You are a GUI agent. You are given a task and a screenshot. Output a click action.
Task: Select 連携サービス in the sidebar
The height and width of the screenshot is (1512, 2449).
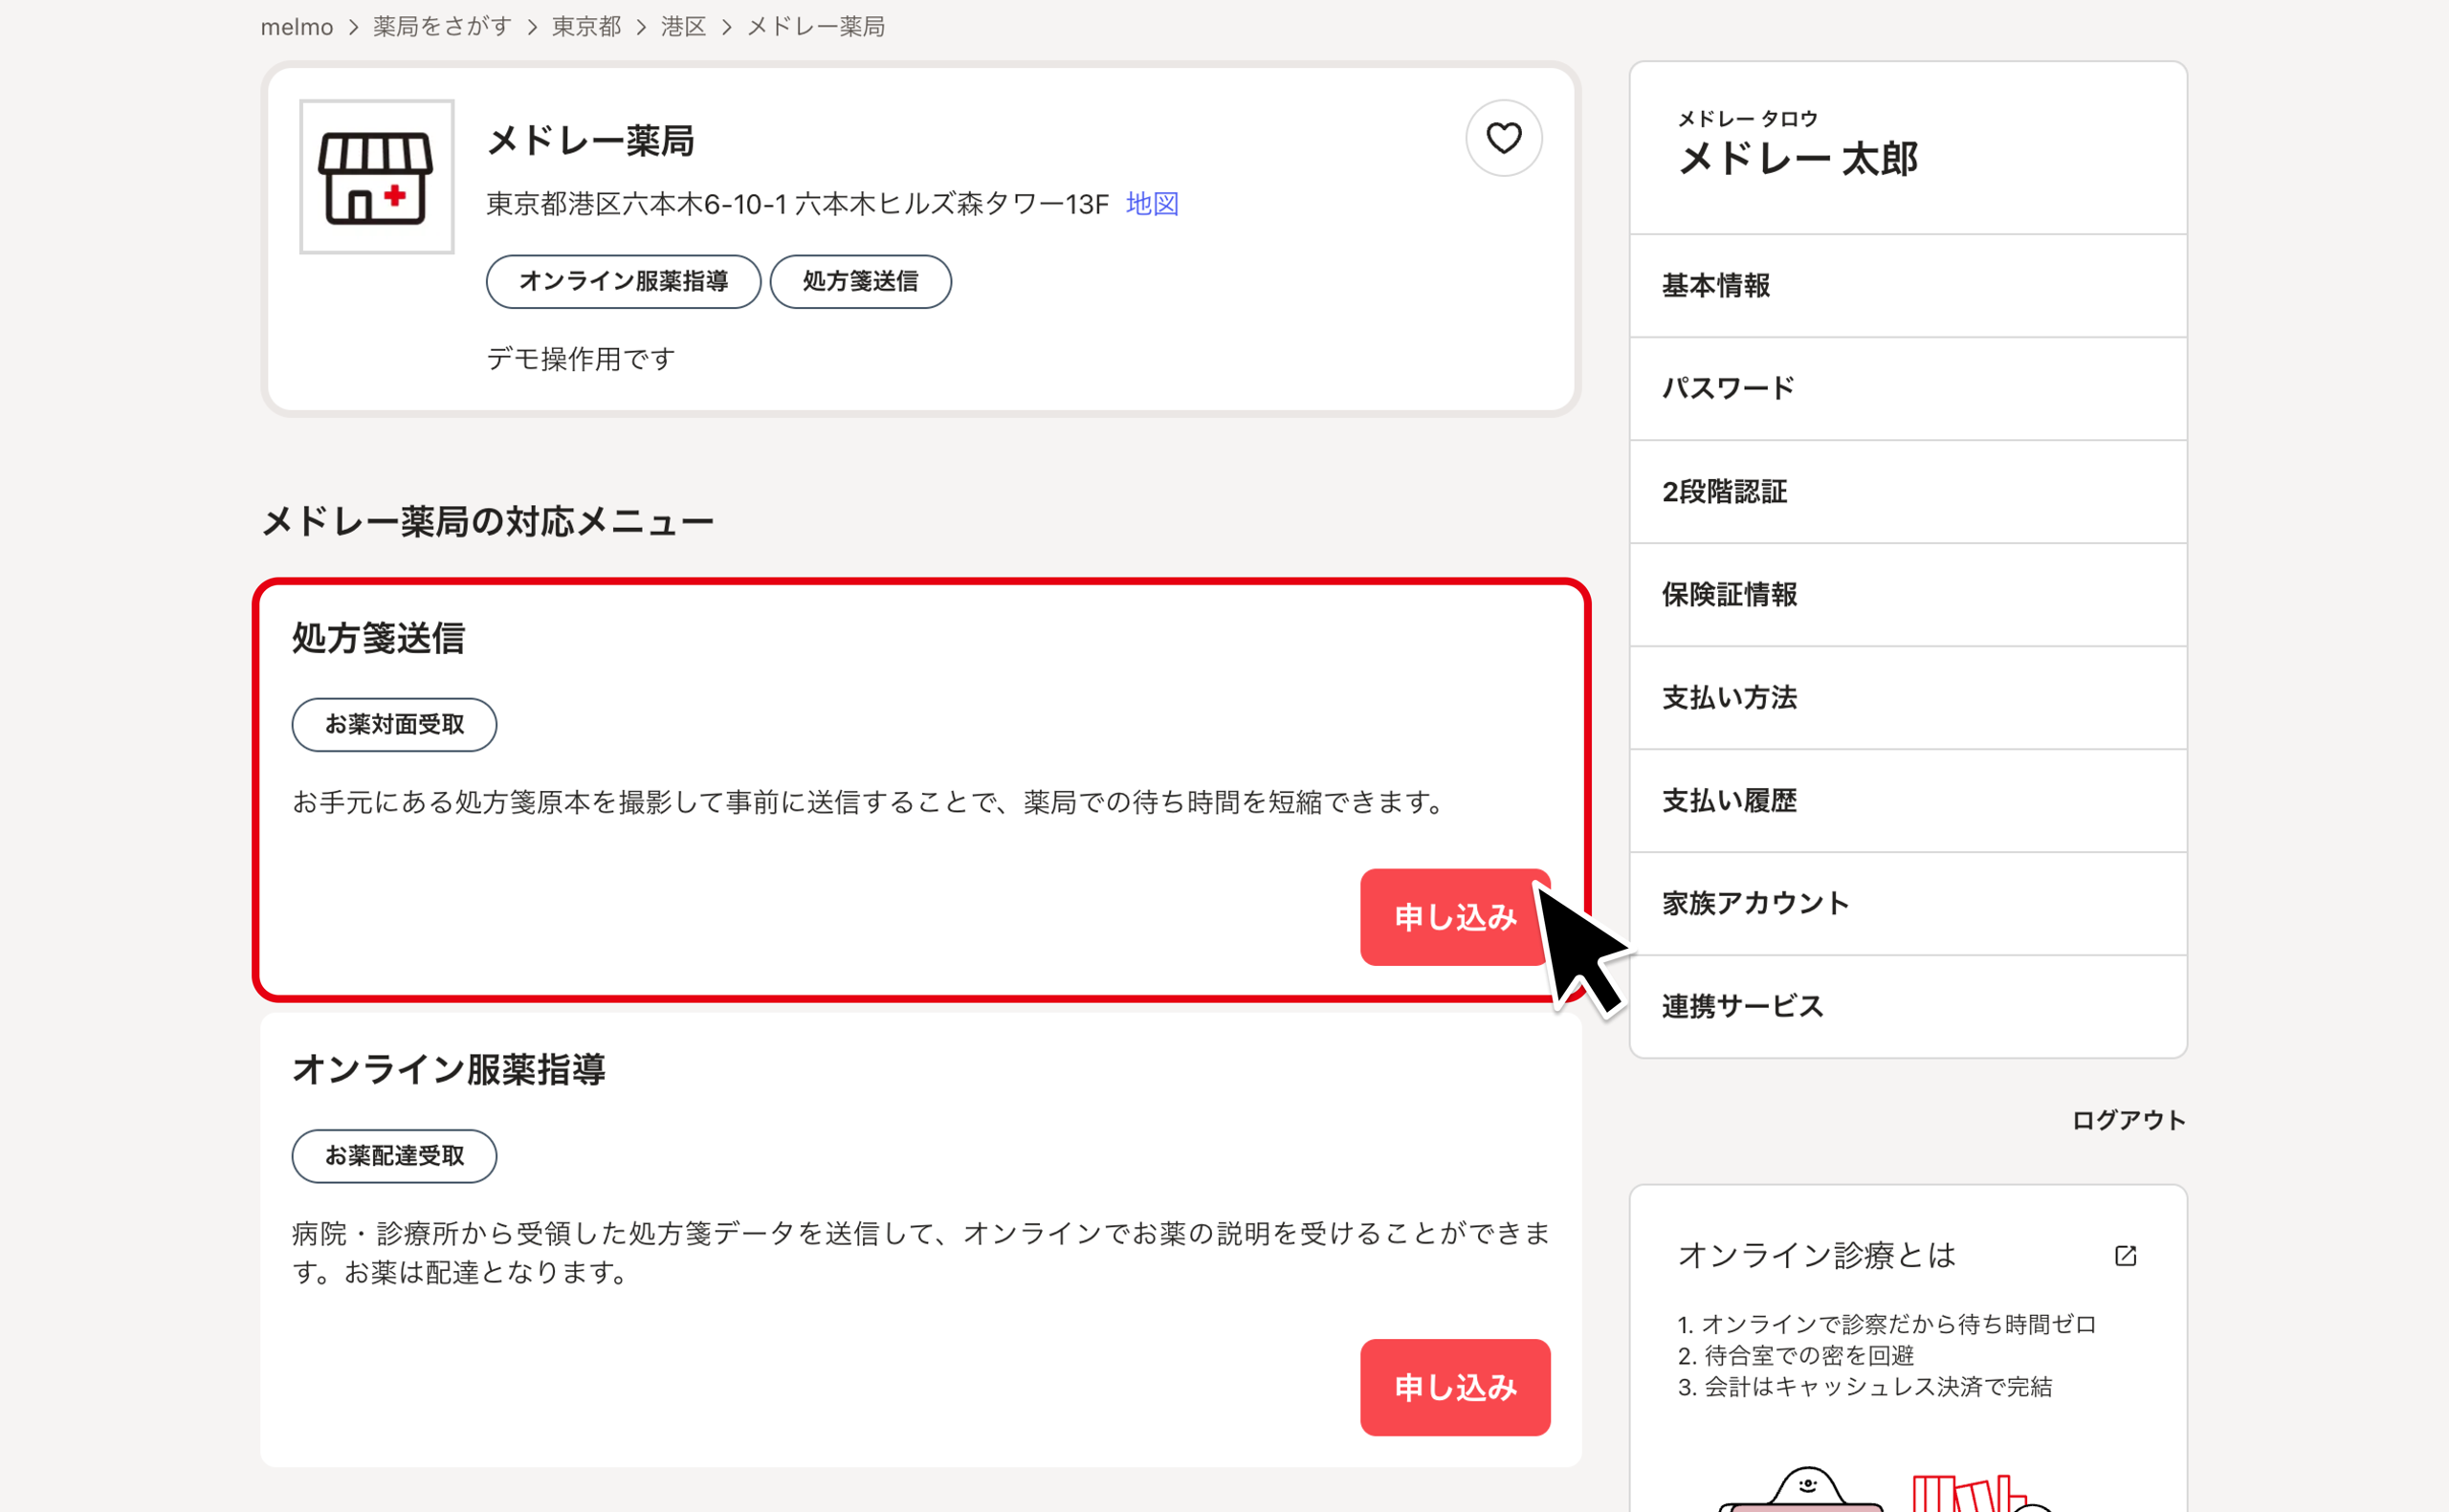(1742, 1007)
